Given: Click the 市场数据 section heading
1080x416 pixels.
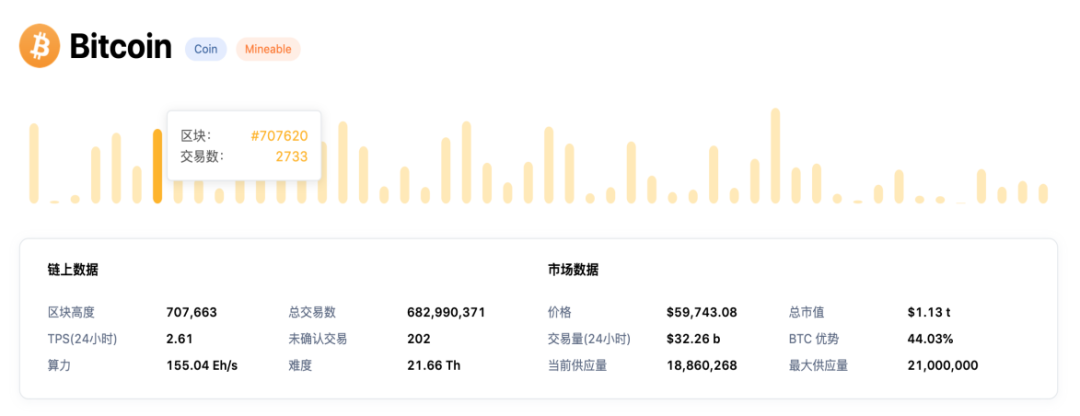Looking at the screenshot, I should pos(573,270).
